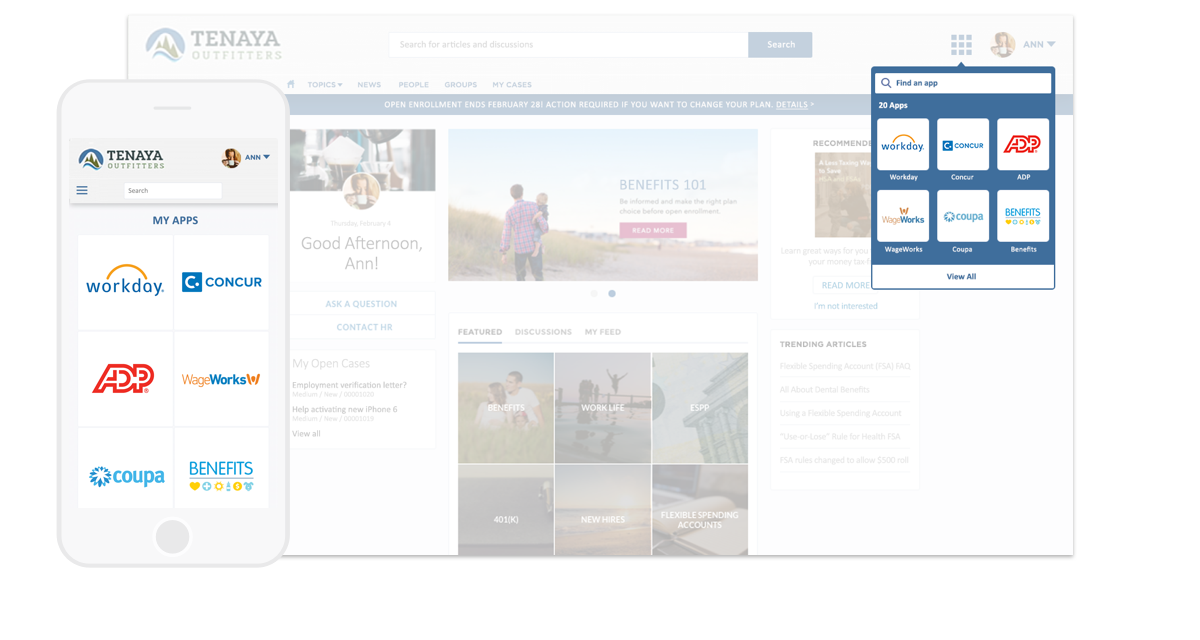Image resolution: width=1200 pixels, height=640 pixels.
Task: Open the 401(K) featured tile
Action: [x=506, y=510]
